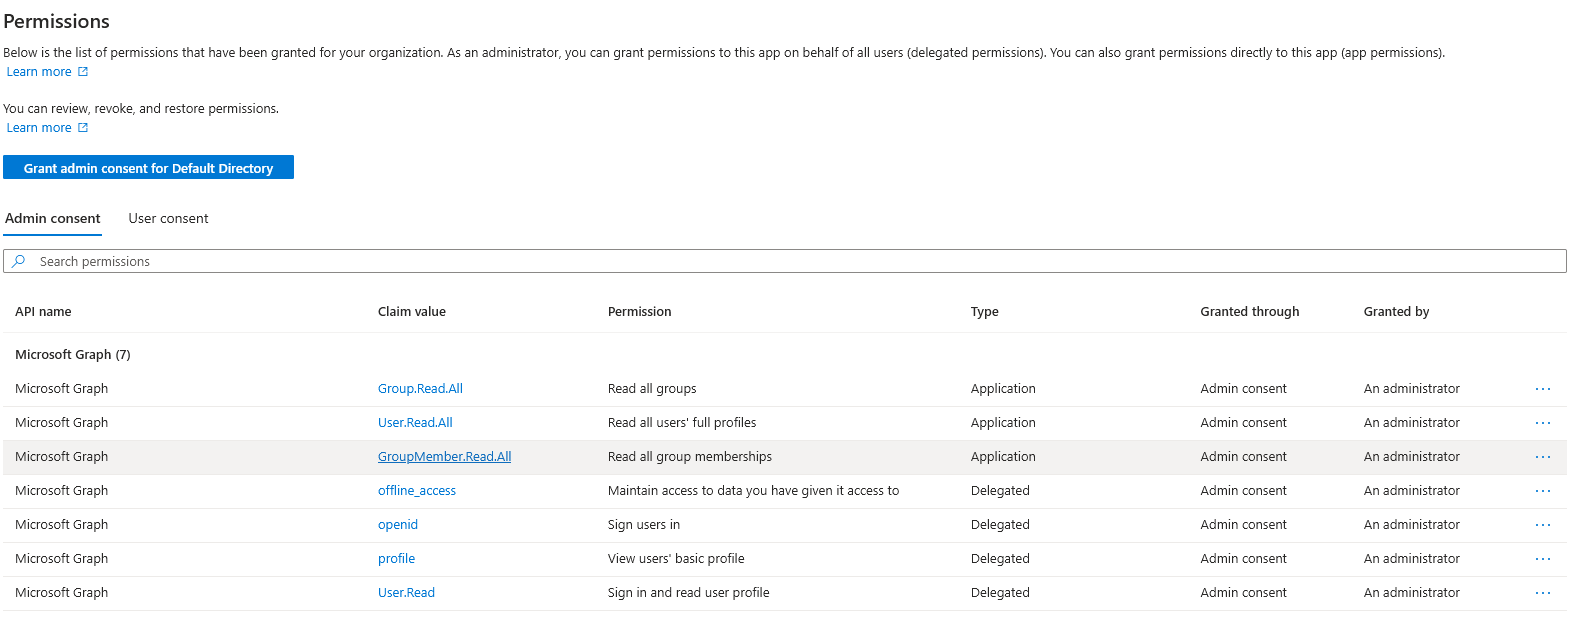Screen dimensions: 1572x641
Task: Click Admin consent cell in User.Read.All row
Action: pos(1244,423)
